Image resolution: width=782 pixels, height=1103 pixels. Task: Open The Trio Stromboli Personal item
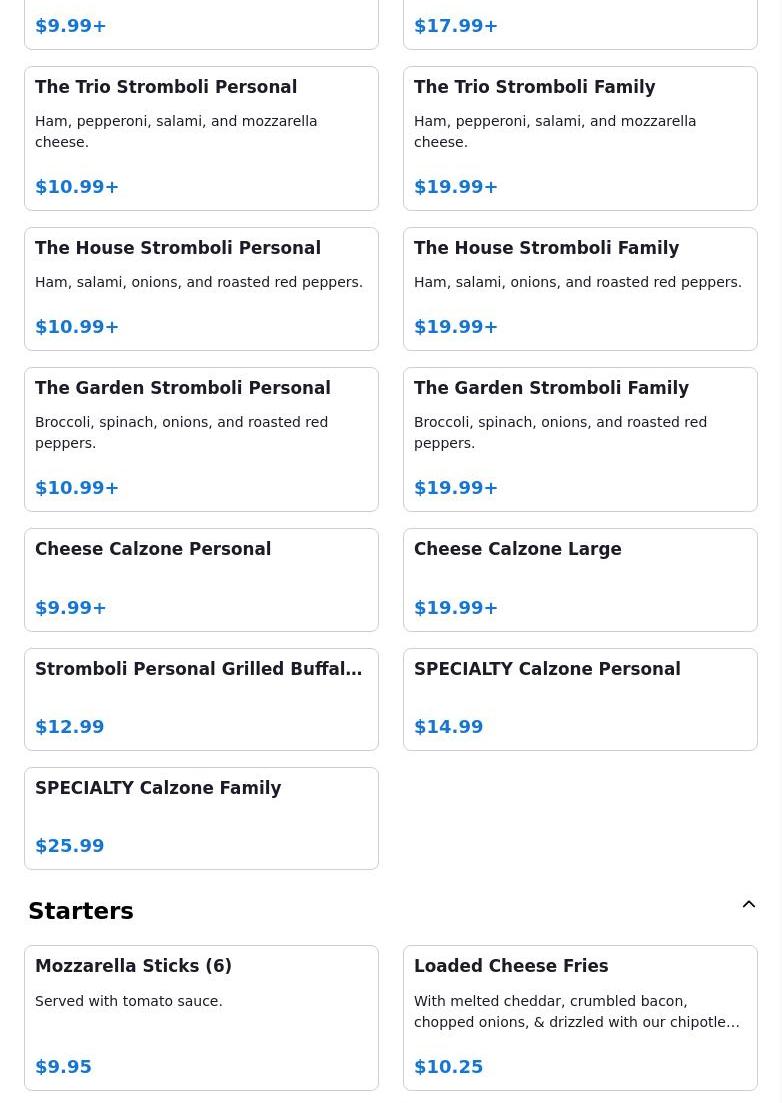[x=201, y=138]
